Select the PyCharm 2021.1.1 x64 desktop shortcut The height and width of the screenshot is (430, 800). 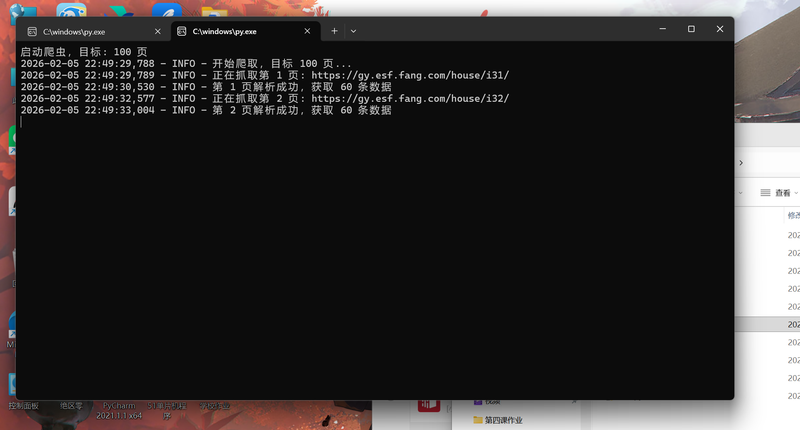click(x=119, y=411)
